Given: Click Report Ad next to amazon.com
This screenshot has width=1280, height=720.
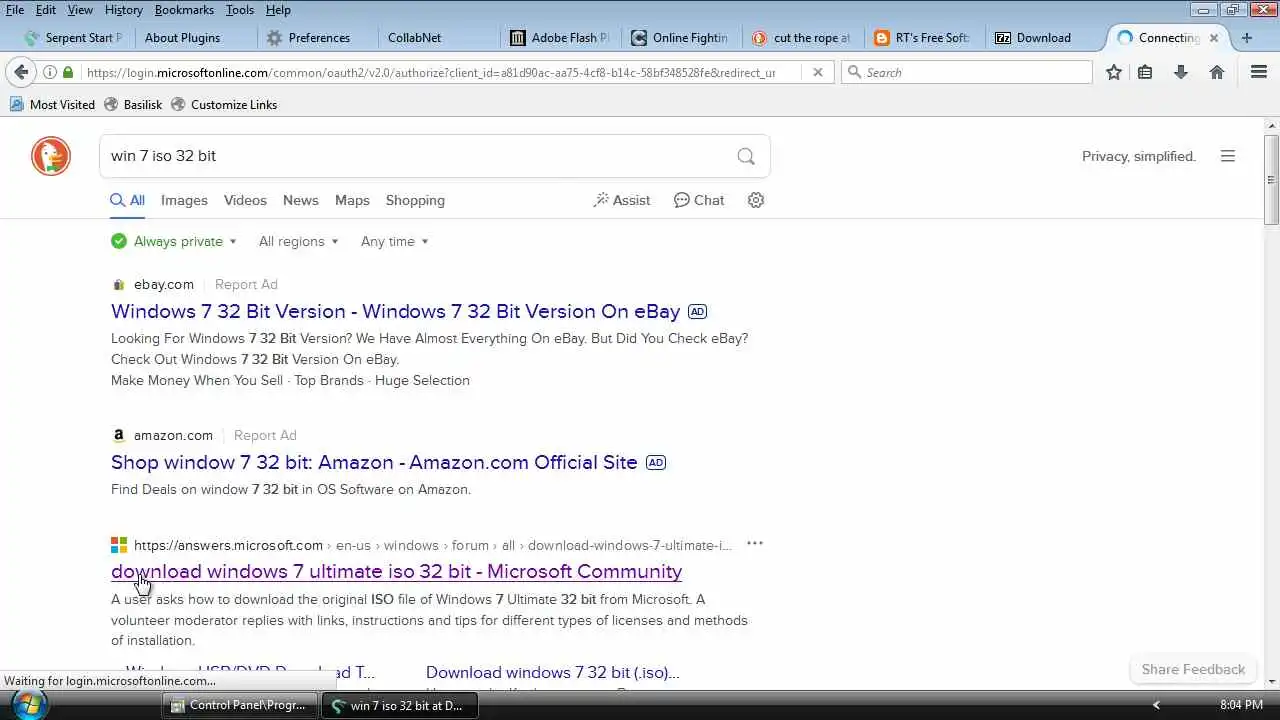Looking at the screenshot, I should [x=265, y=435].
